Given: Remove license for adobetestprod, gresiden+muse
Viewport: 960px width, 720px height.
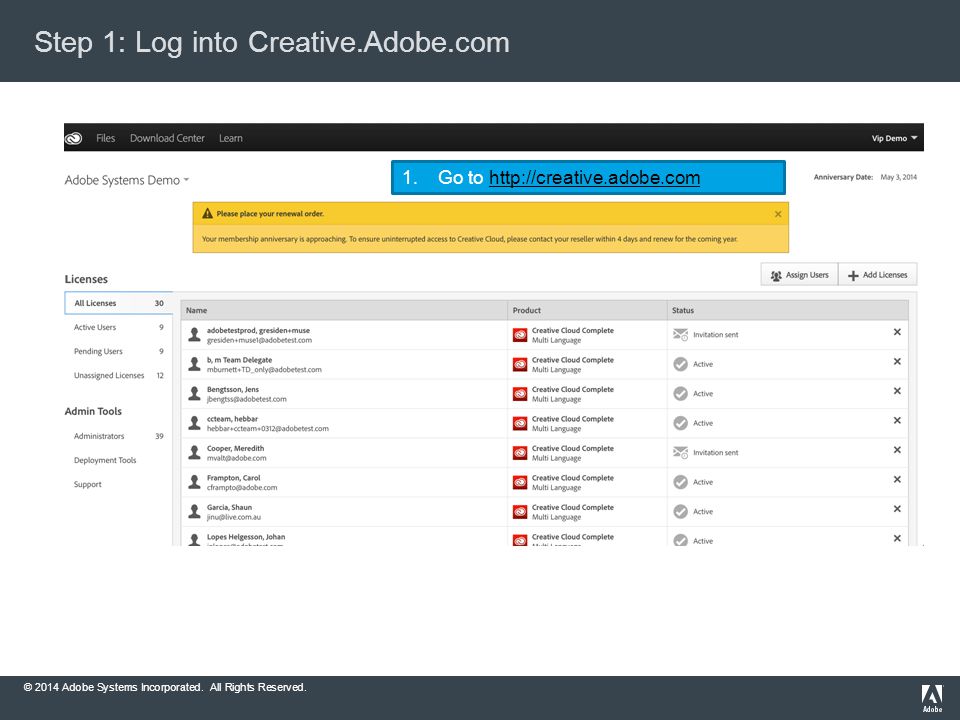Looking at the screenshot, I should click(x=897, y=332).
